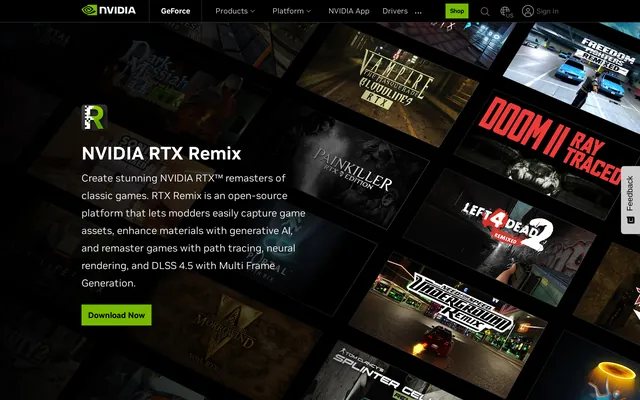Screen dimensions: 640x400
Task: Open the search magnifier icon
Action: click(485, 11)
